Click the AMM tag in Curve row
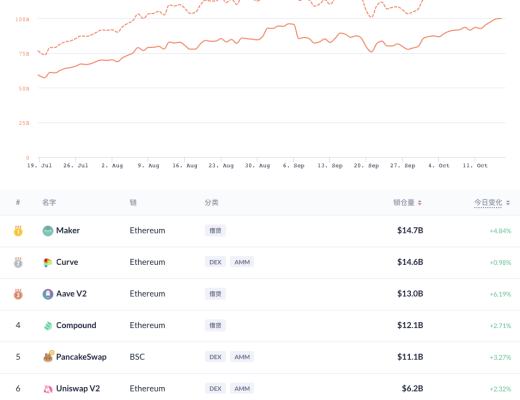Image resolution: width=520 pixels, height=400 pixels. coord(242,262)
